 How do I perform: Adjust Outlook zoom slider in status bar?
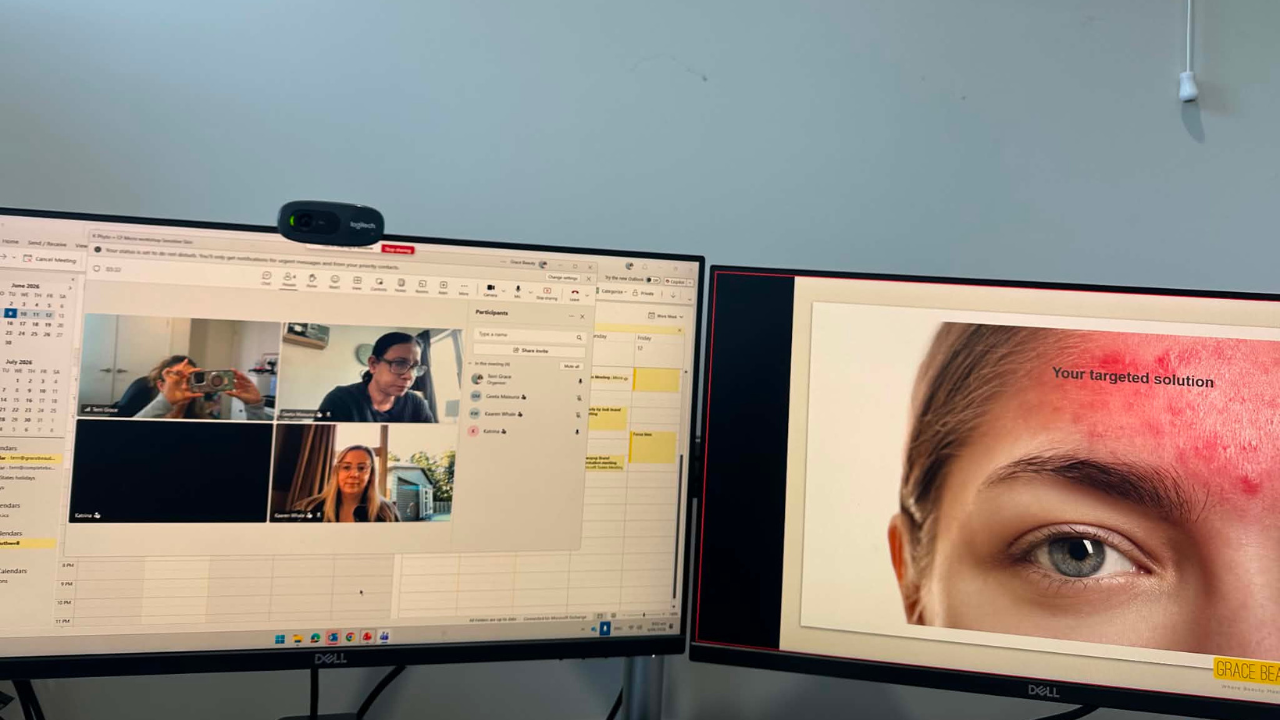pos(644,615)
